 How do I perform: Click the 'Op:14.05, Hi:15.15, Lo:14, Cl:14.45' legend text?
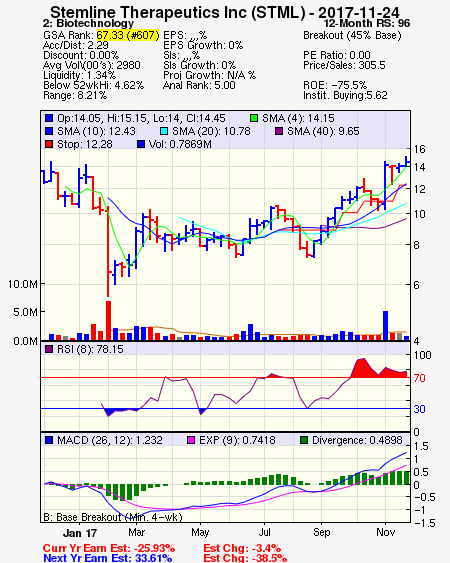tap(142, 118)
